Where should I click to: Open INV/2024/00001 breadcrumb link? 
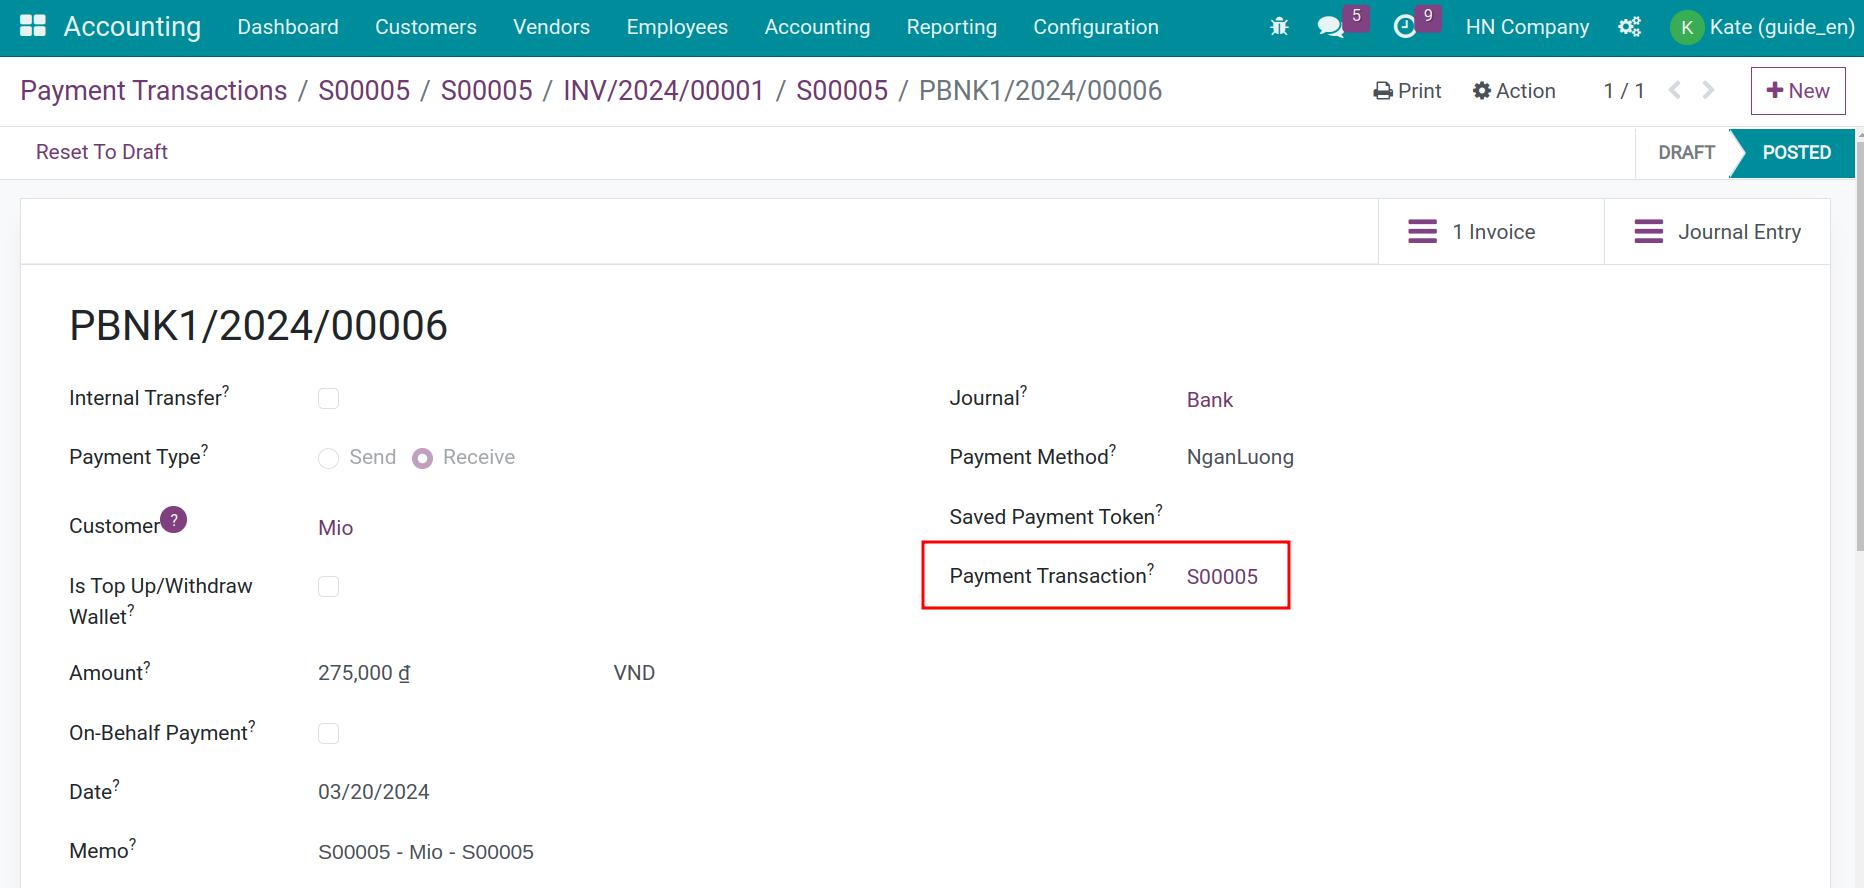[664, 91]
